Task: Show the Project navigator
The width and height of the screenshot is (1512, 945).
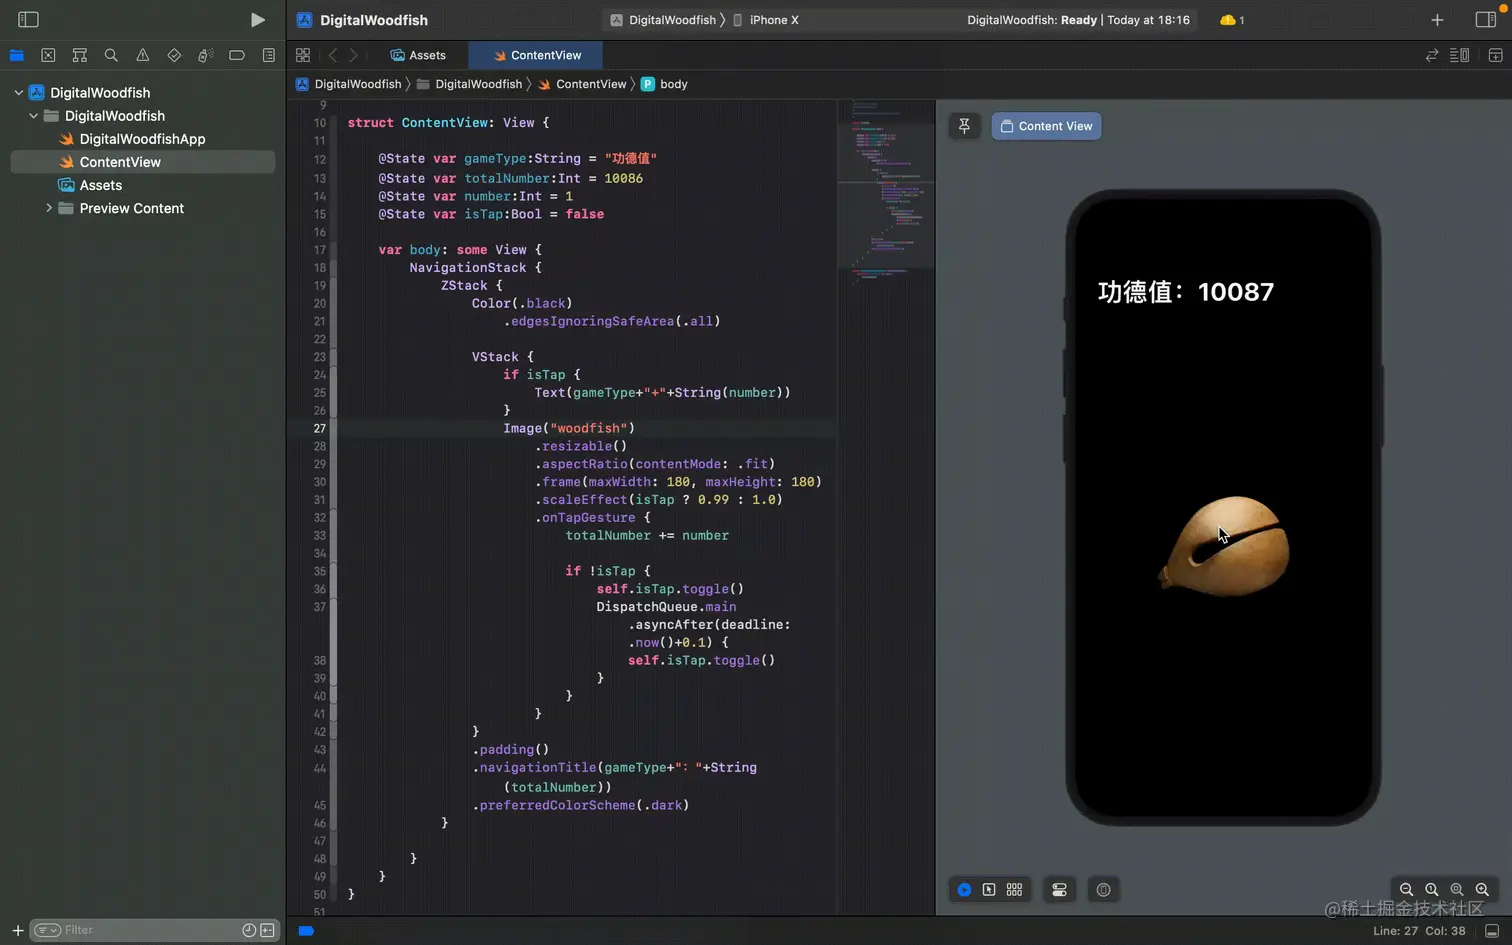Action: 17,55
